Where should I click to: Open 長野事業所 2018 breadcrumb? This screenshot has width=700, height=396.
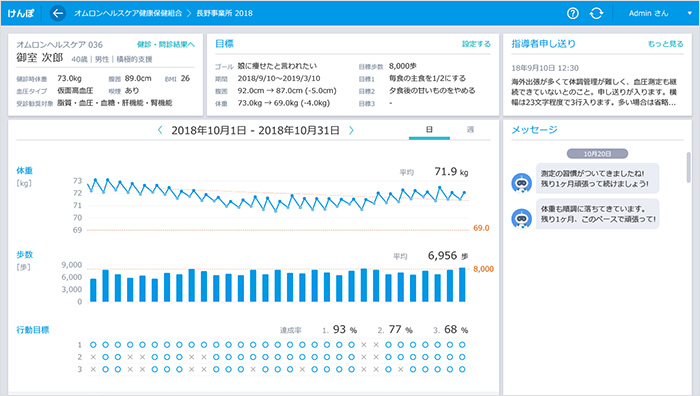[225, 13]
